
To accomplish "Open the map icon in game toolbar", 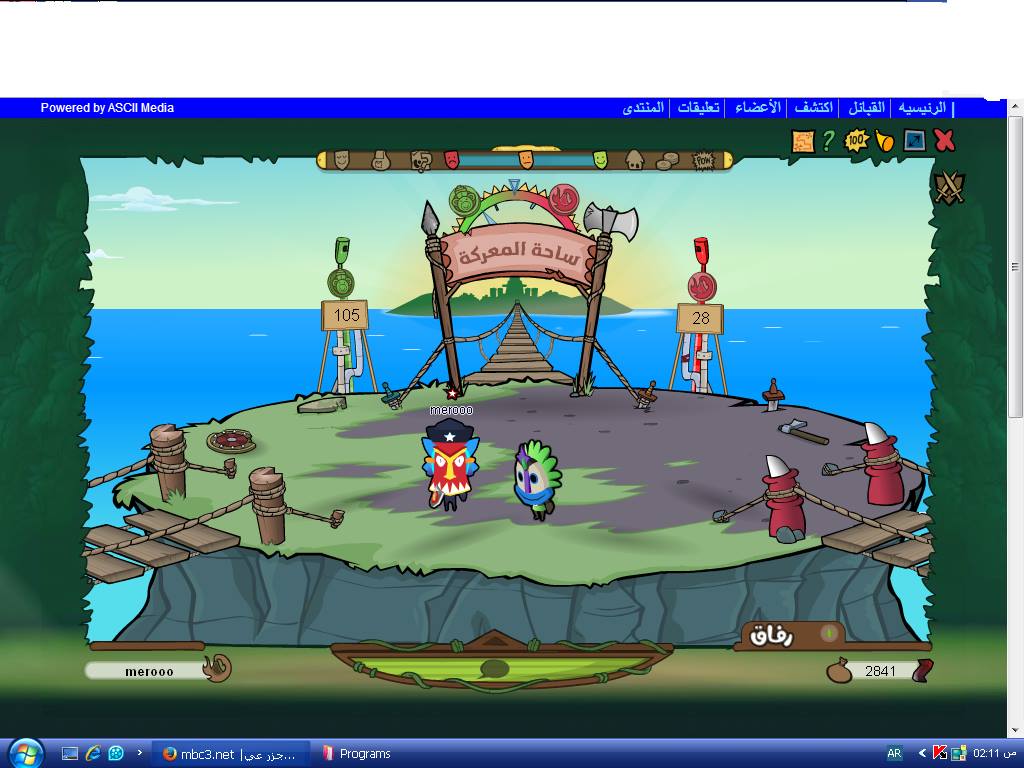I will coord(803,140).
